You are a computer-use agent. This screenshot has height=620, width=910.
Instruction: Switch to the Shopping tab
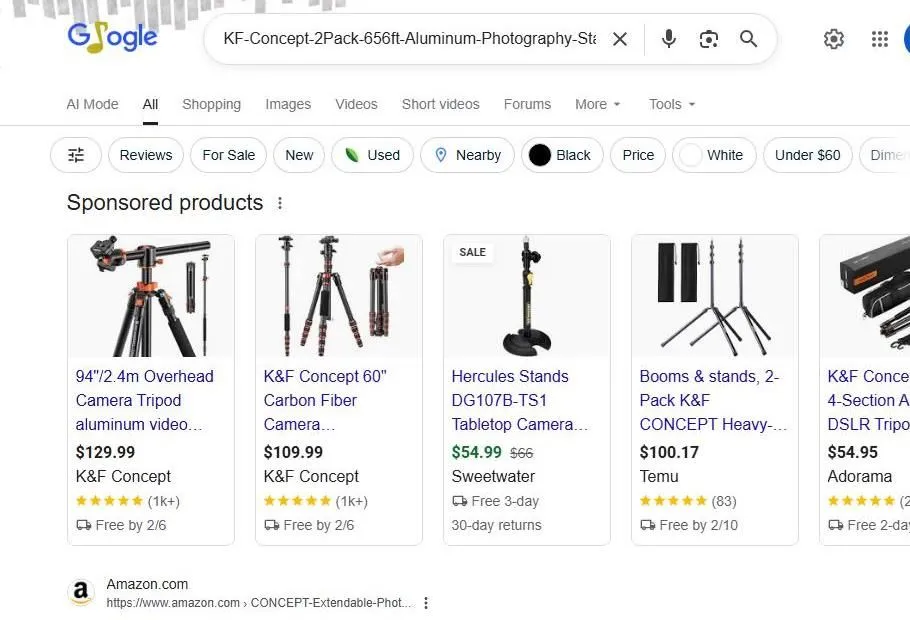point(211,104)
